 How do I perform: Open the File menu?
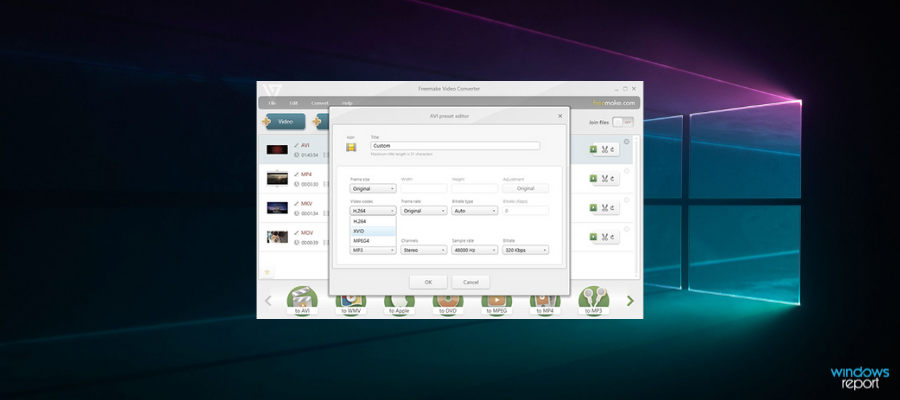tap(270, 103)
